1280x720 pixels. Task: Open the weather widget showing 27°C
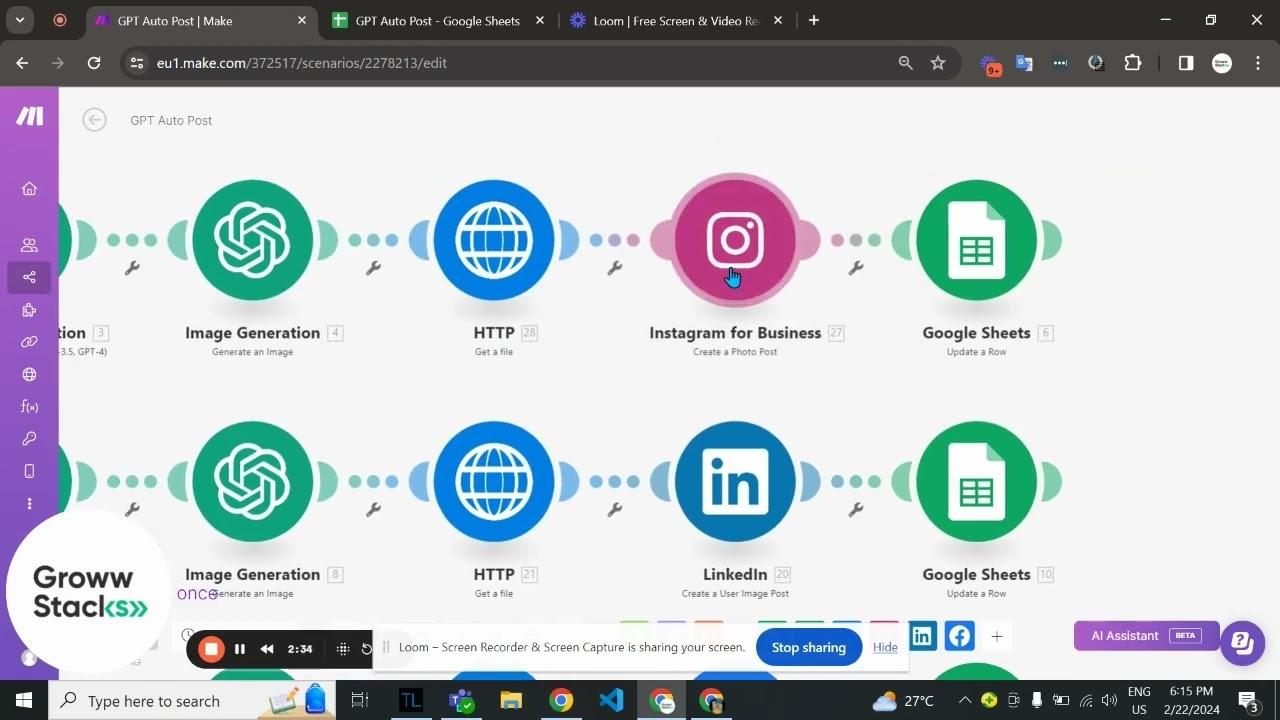pos(903,700)
